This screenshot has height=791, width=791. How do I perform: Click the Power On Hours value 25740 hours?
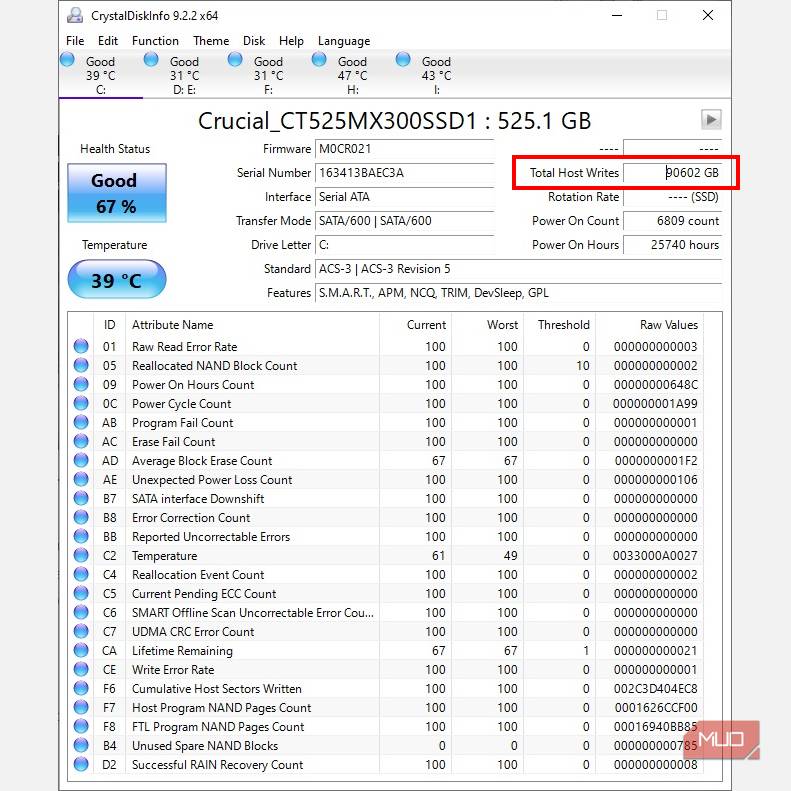pyautogui.click(x=672, y=245)
